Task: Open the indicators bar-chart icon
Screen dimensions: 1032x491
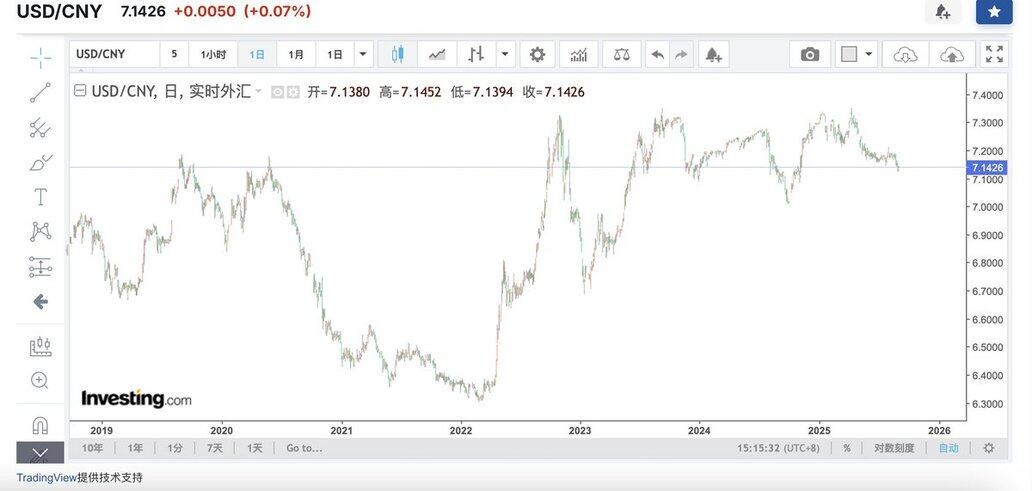Action: tap(579, 54)
